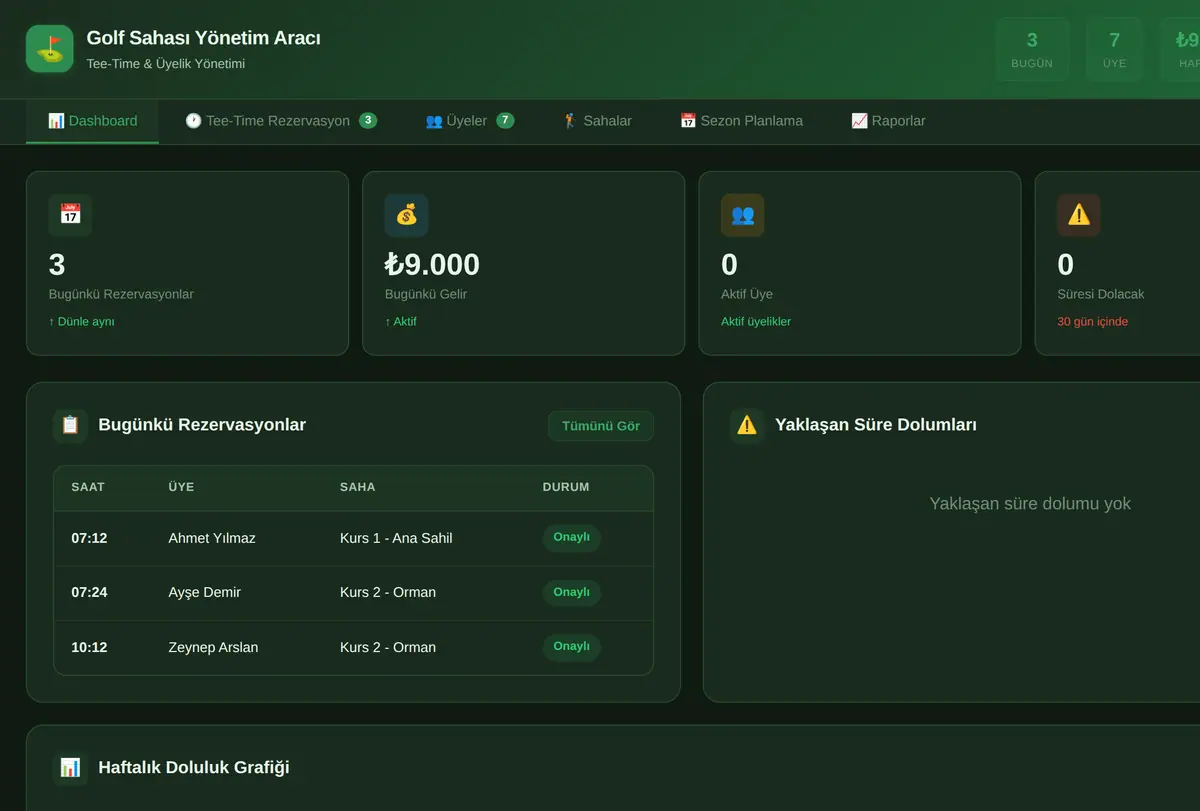The width and height of the screenshot is (1200, 811).
Task: Select member name Zeynep Arslan
Action: (x=213, y=647)
